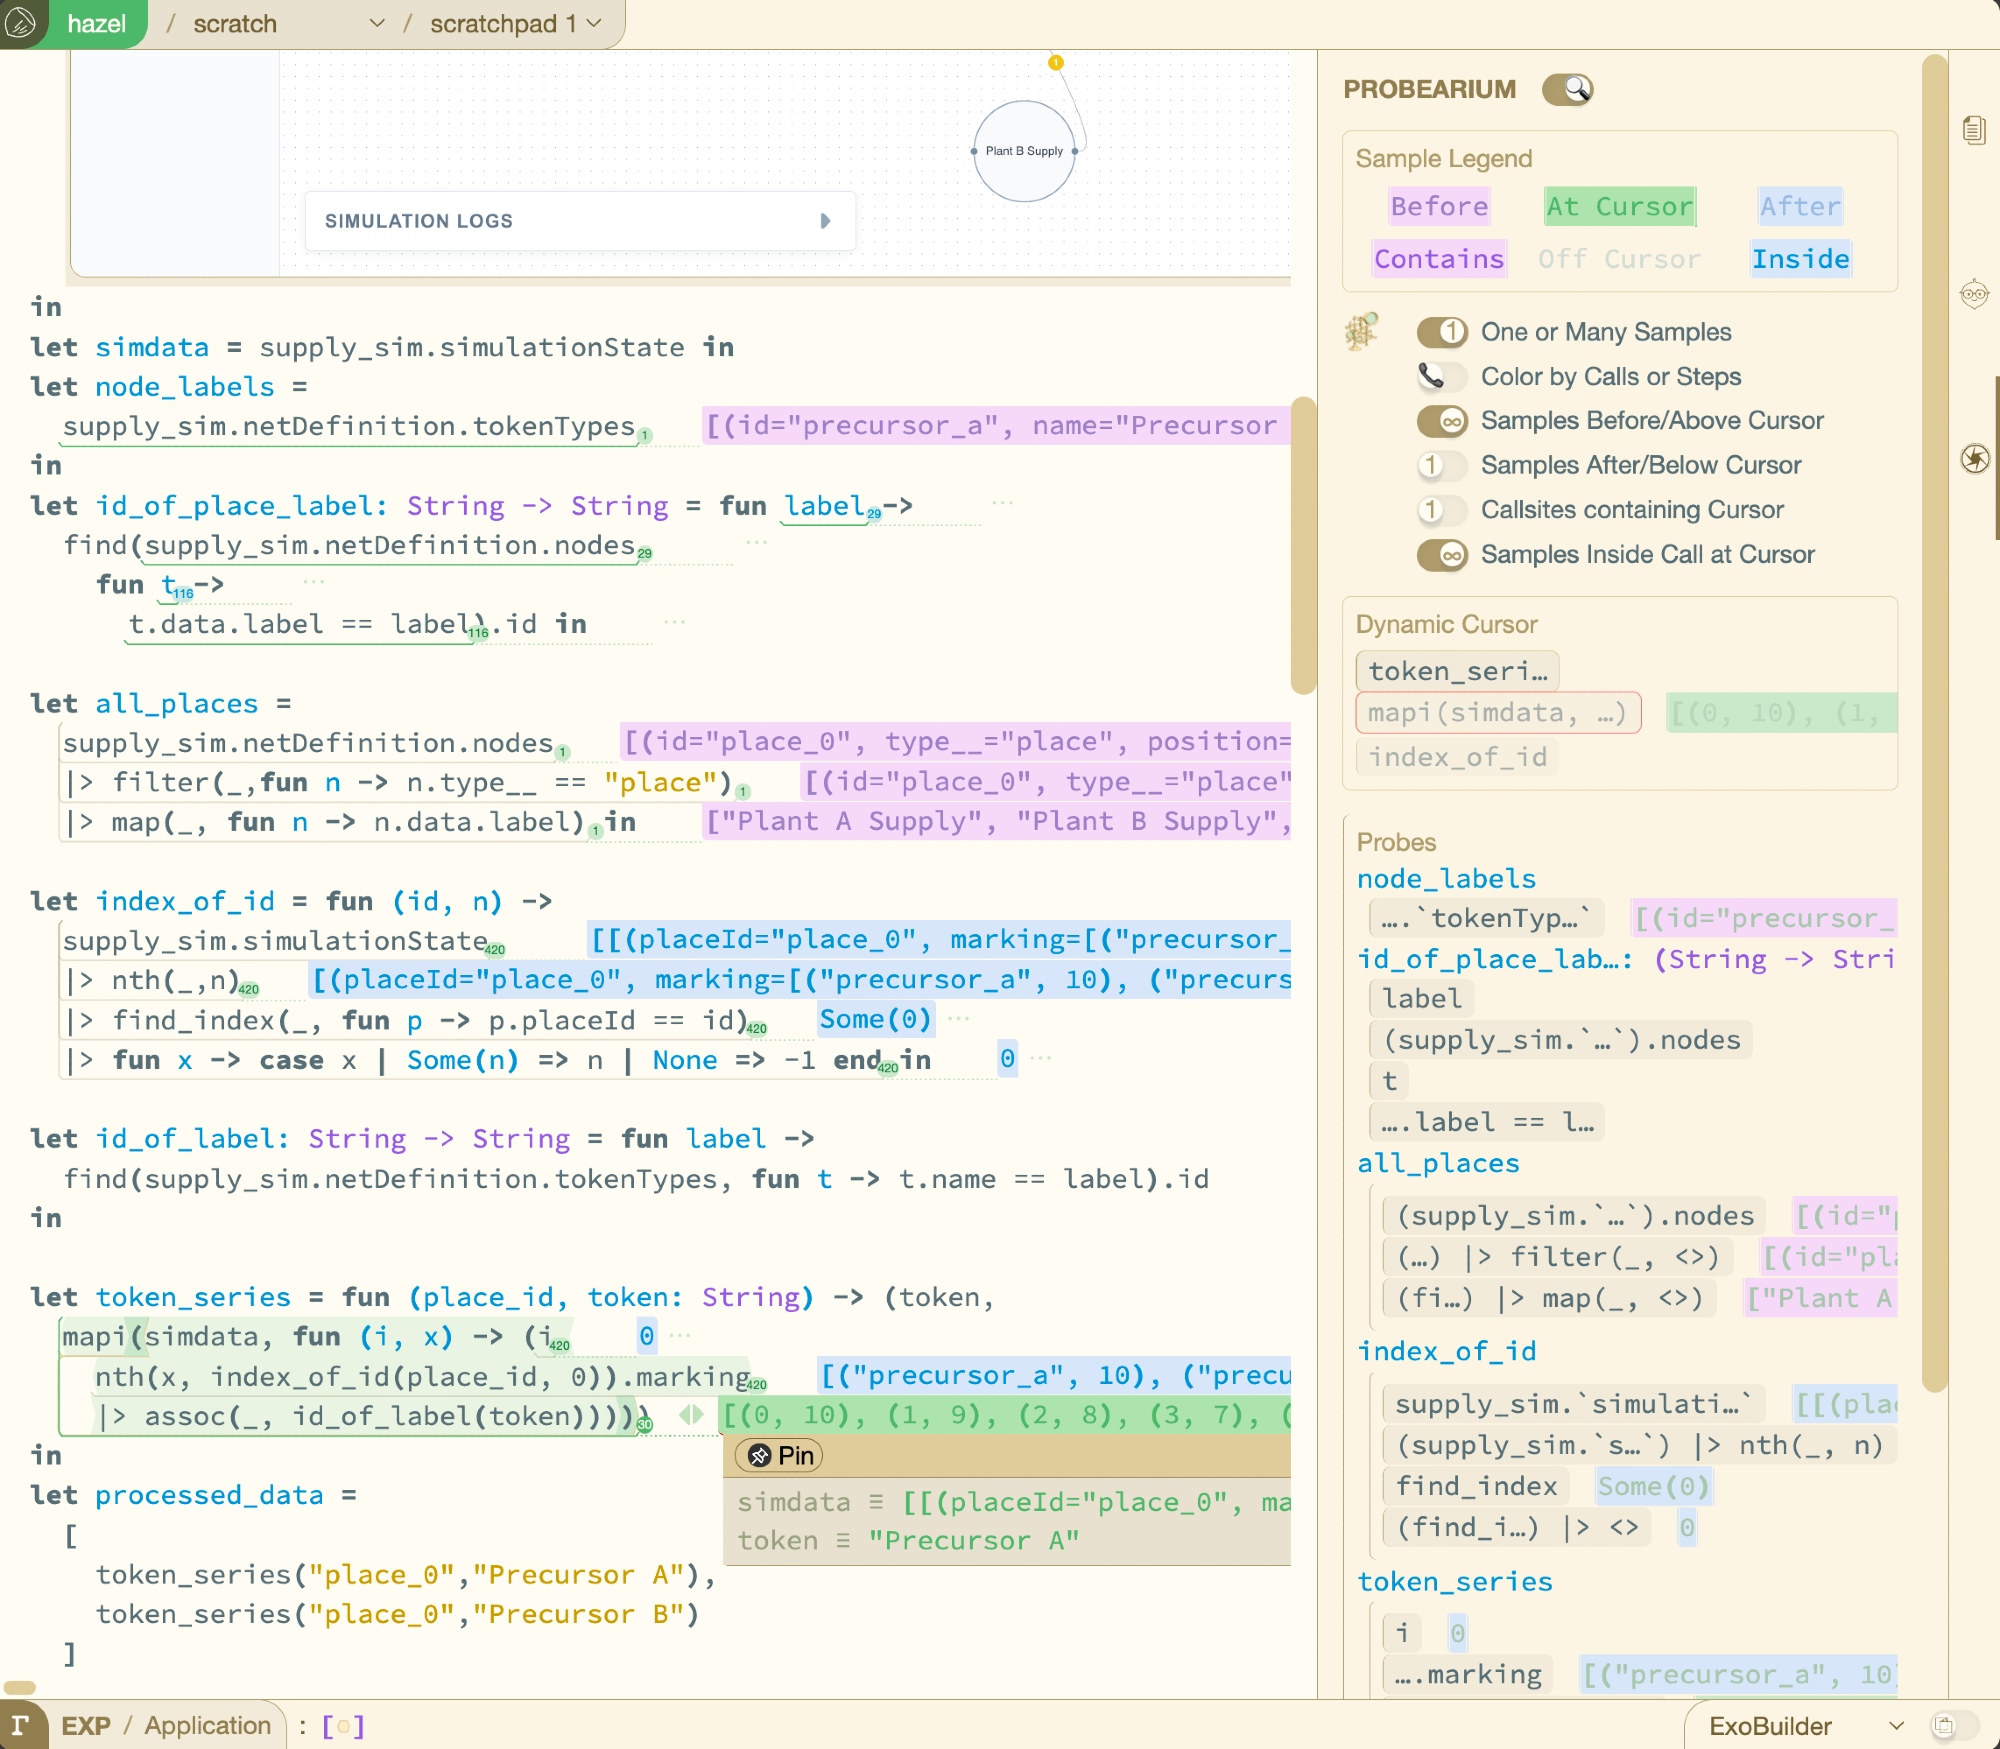This screenshot has width=2000, height=1749.
Task: Open the scratchpad 1 dropdown
Action: [594, 23]
